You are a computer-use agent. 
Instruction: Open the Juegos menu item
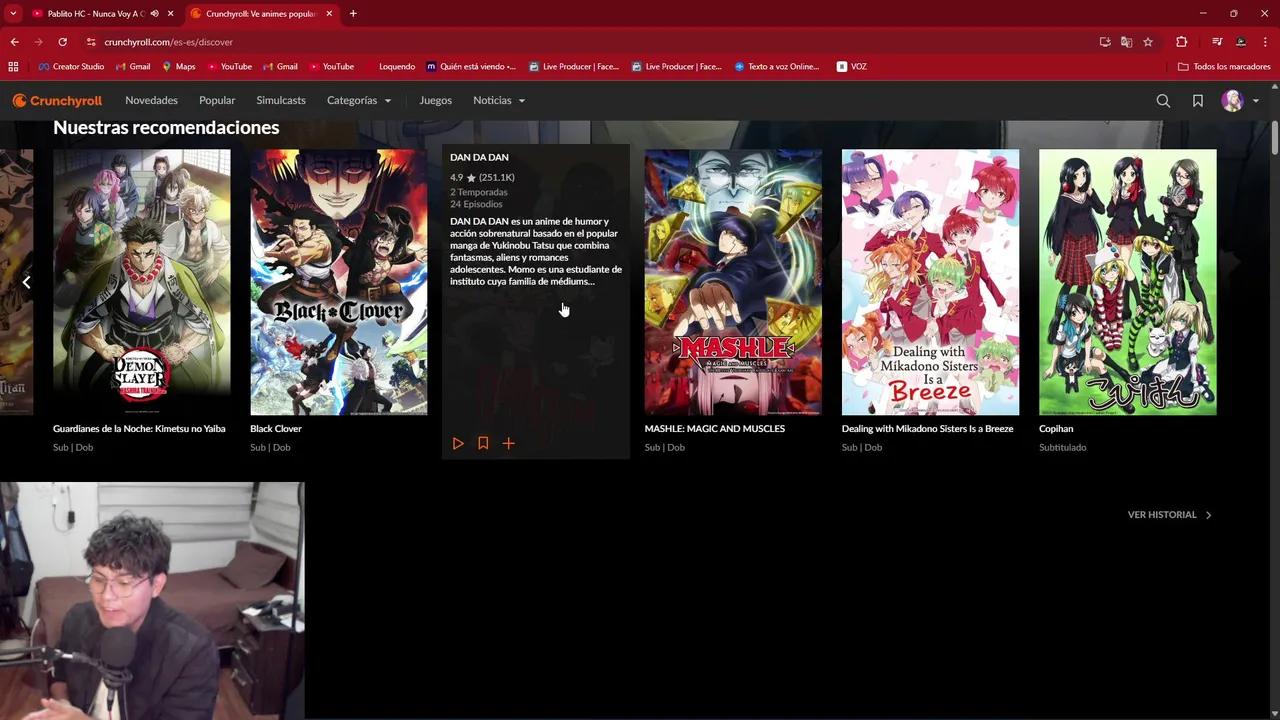[436, 100]
